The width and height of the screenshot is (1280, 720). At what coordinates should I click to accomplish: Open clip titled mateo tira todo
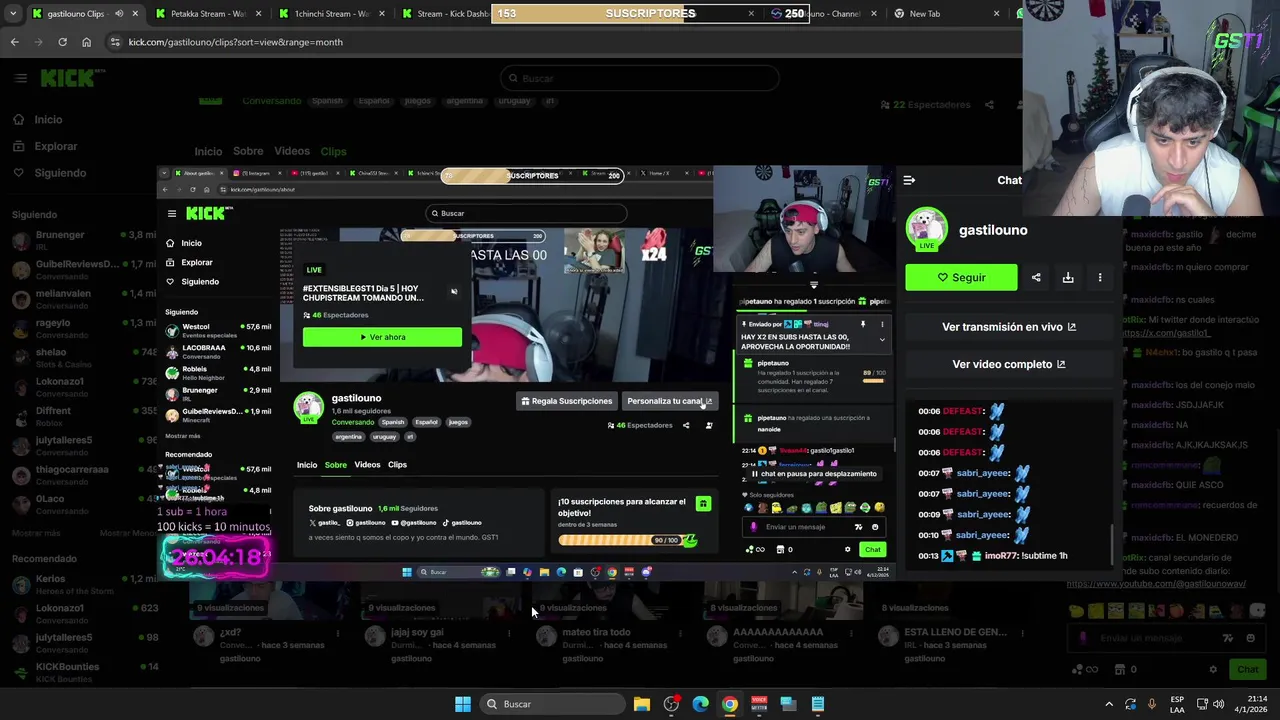(596, 632)
